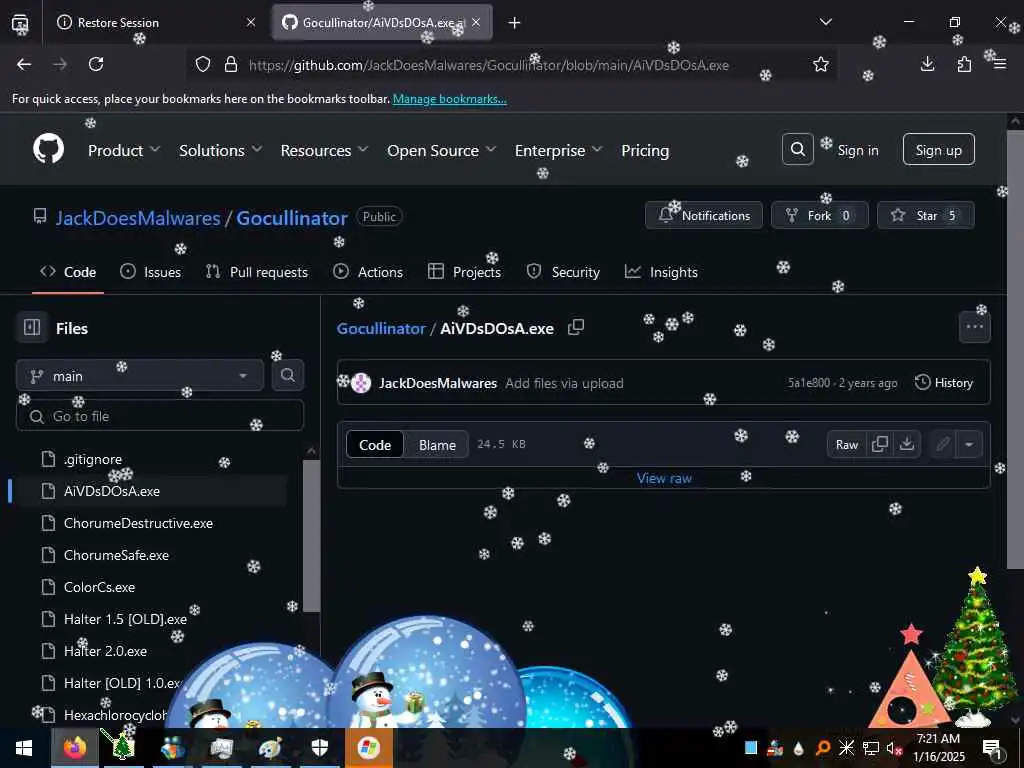Switch to the Restore Session tab

tap(155, 22)
